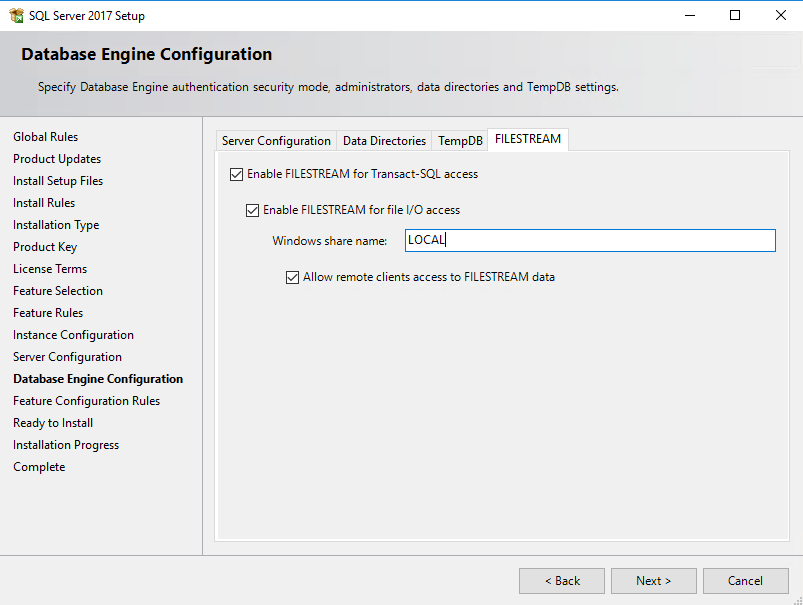Image resolution: width=803 pixels, height=605 pixels.
Task: Click inside the Windows share name field
Action: point(590,240)
